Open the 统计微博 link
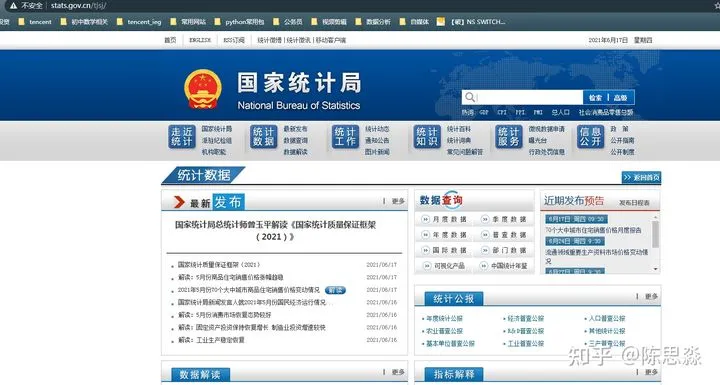 click(x=270, y=40)
